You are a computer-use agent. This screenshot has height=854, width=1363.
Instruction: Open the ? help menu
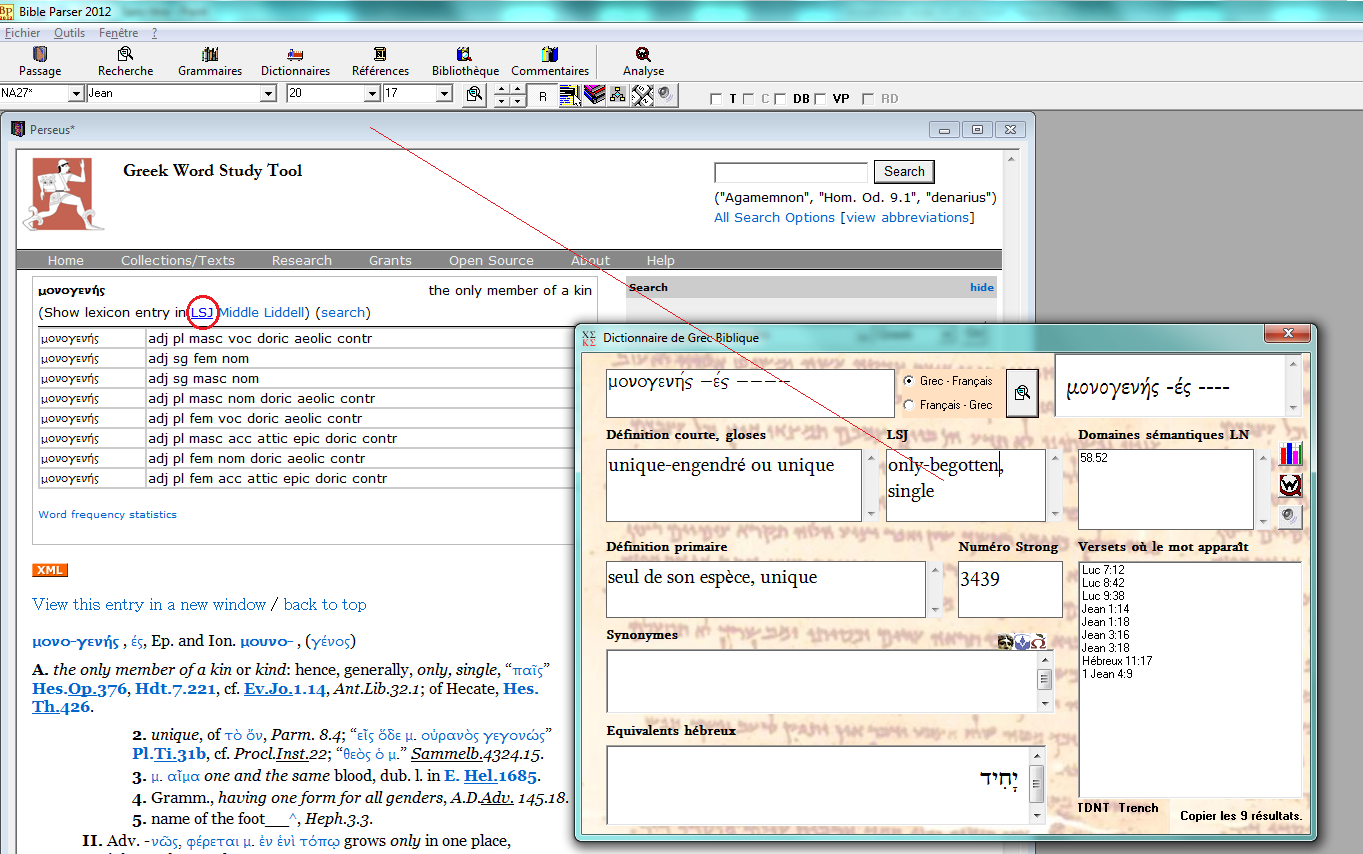coord(154,33)
